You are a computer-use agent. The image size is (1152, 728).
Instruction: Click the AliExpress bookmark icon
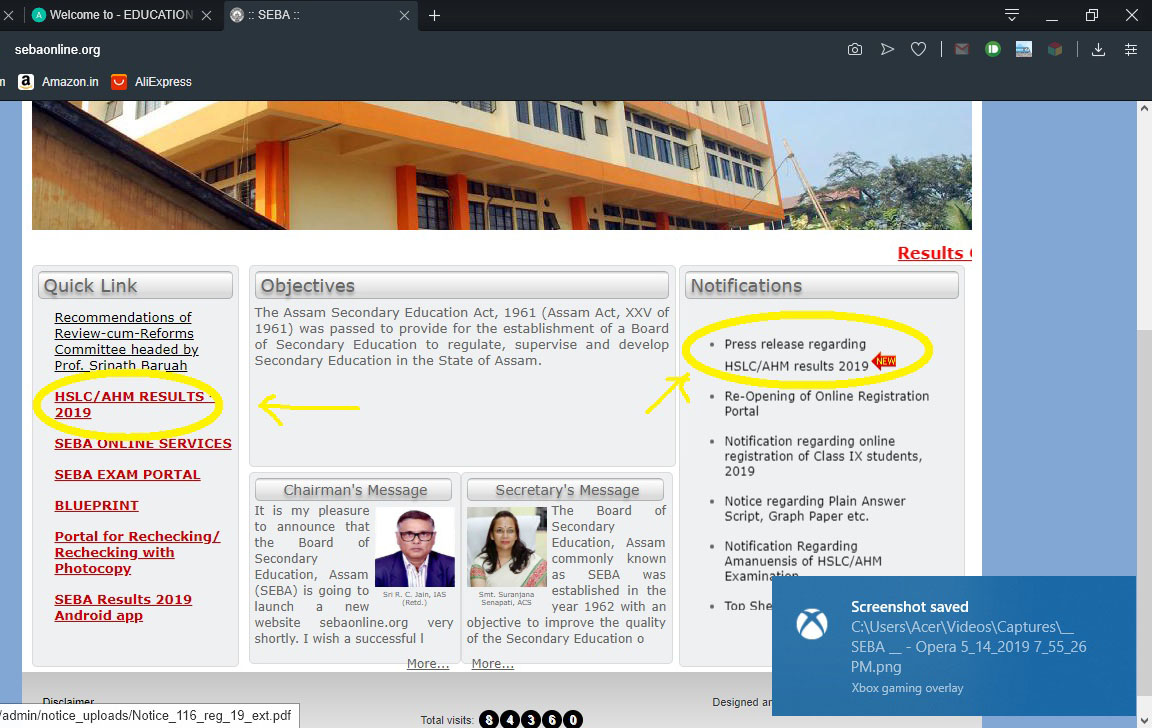pyautogui.click(x=118, y=82)
